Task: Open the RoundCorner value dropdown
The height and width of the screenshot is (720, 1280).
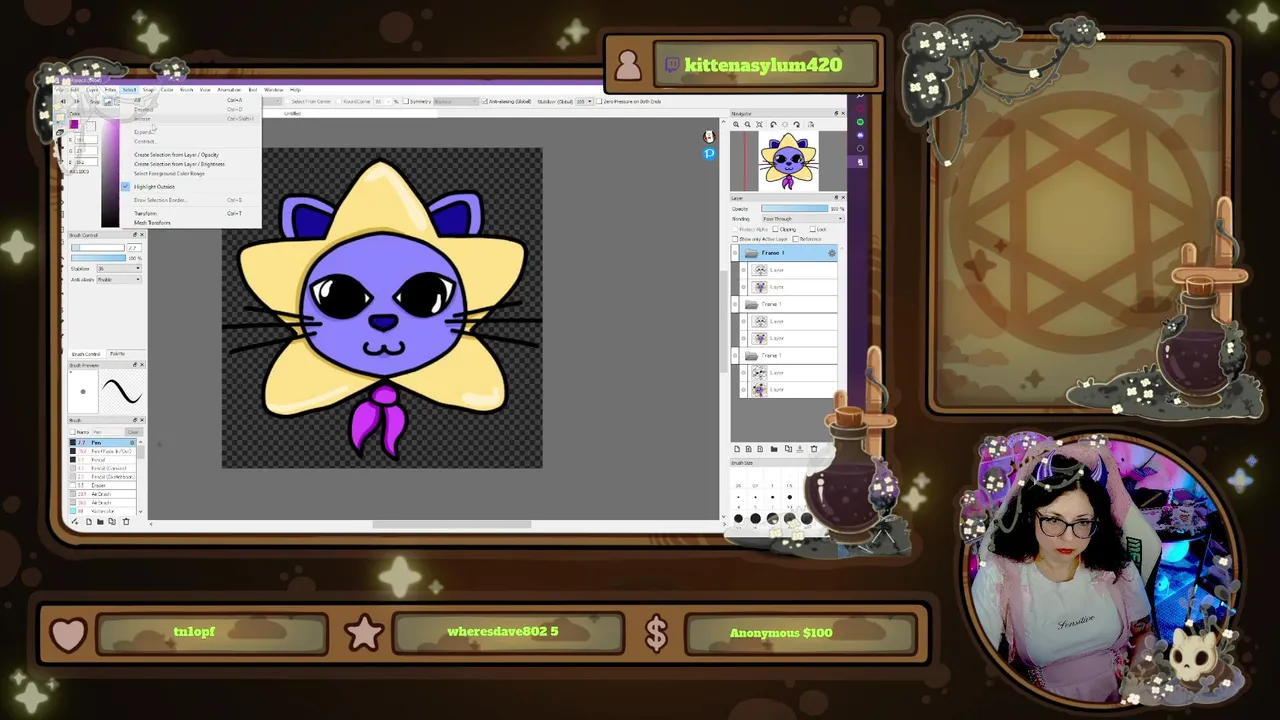Action: click(383, 101)
